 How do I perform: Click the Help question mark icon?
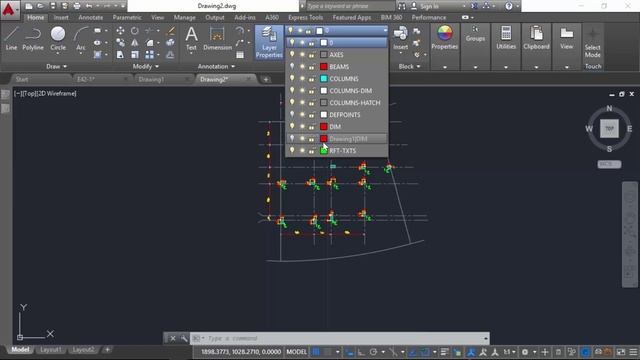point(509,6)
